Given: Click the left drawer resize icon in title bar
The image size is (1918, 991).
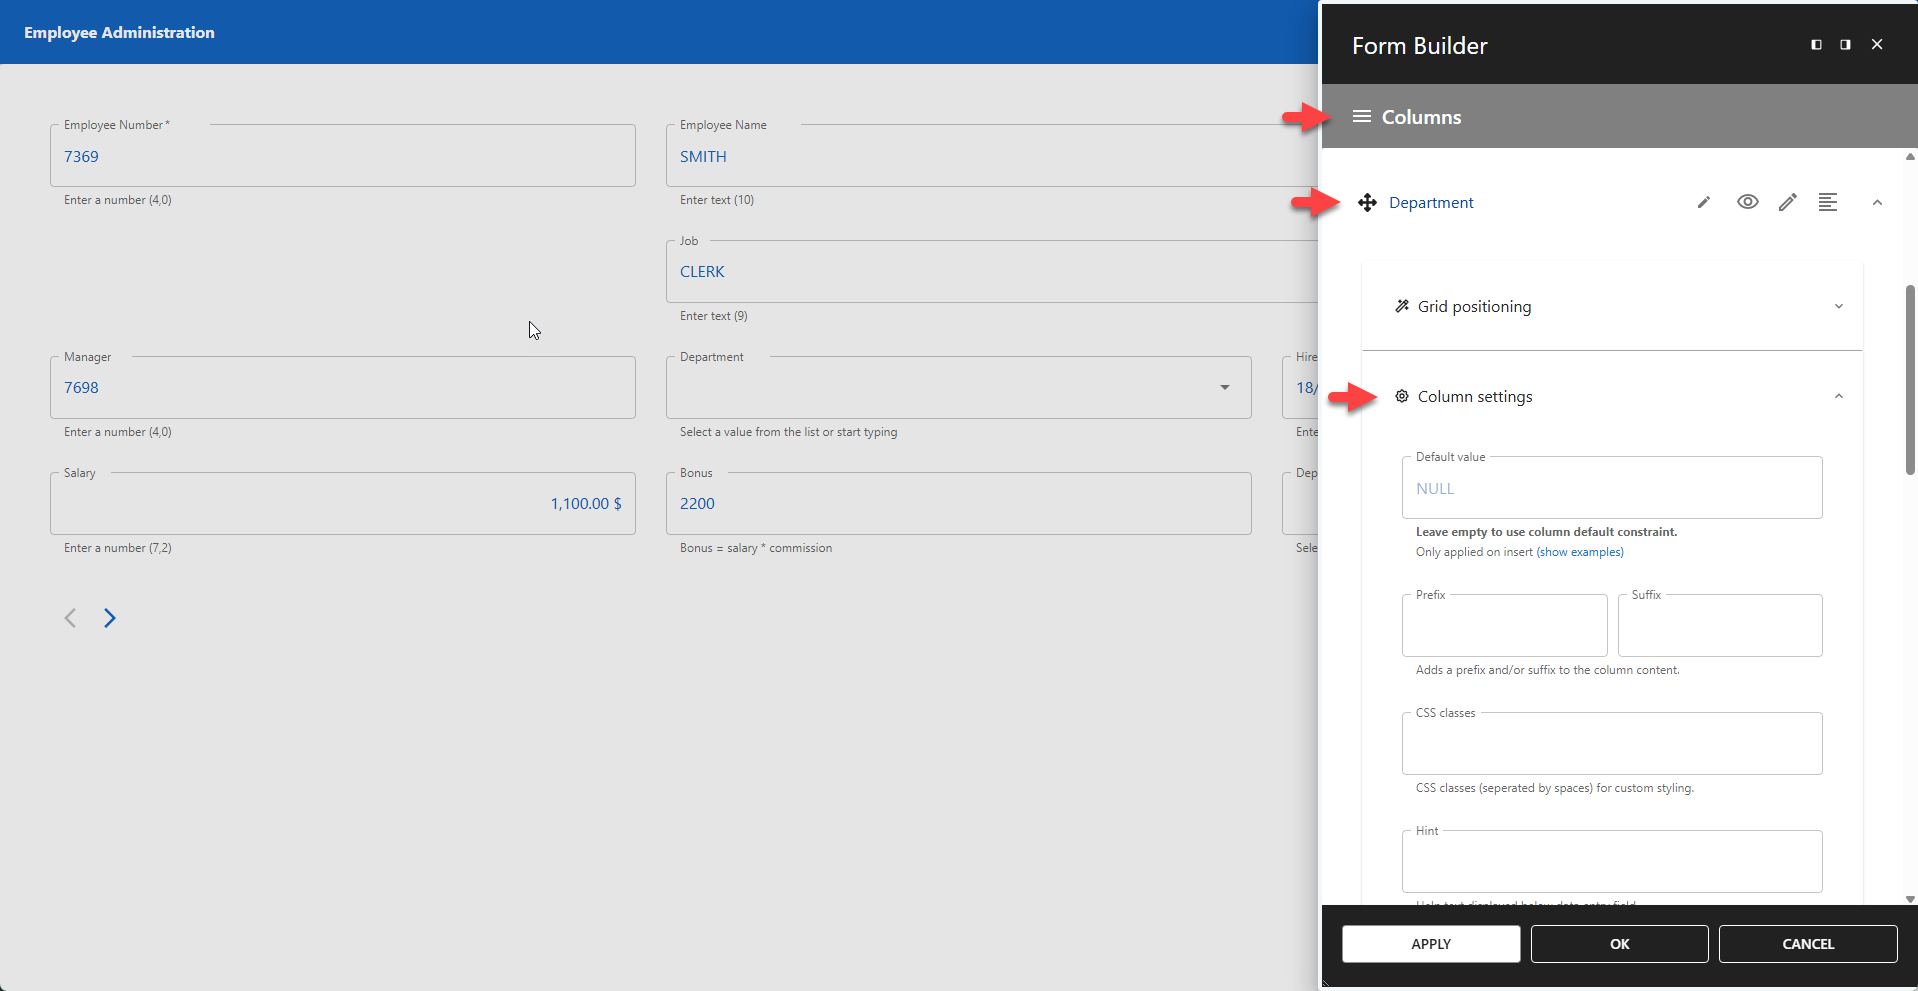Looking at the screenshot, I should point(1814,44).
